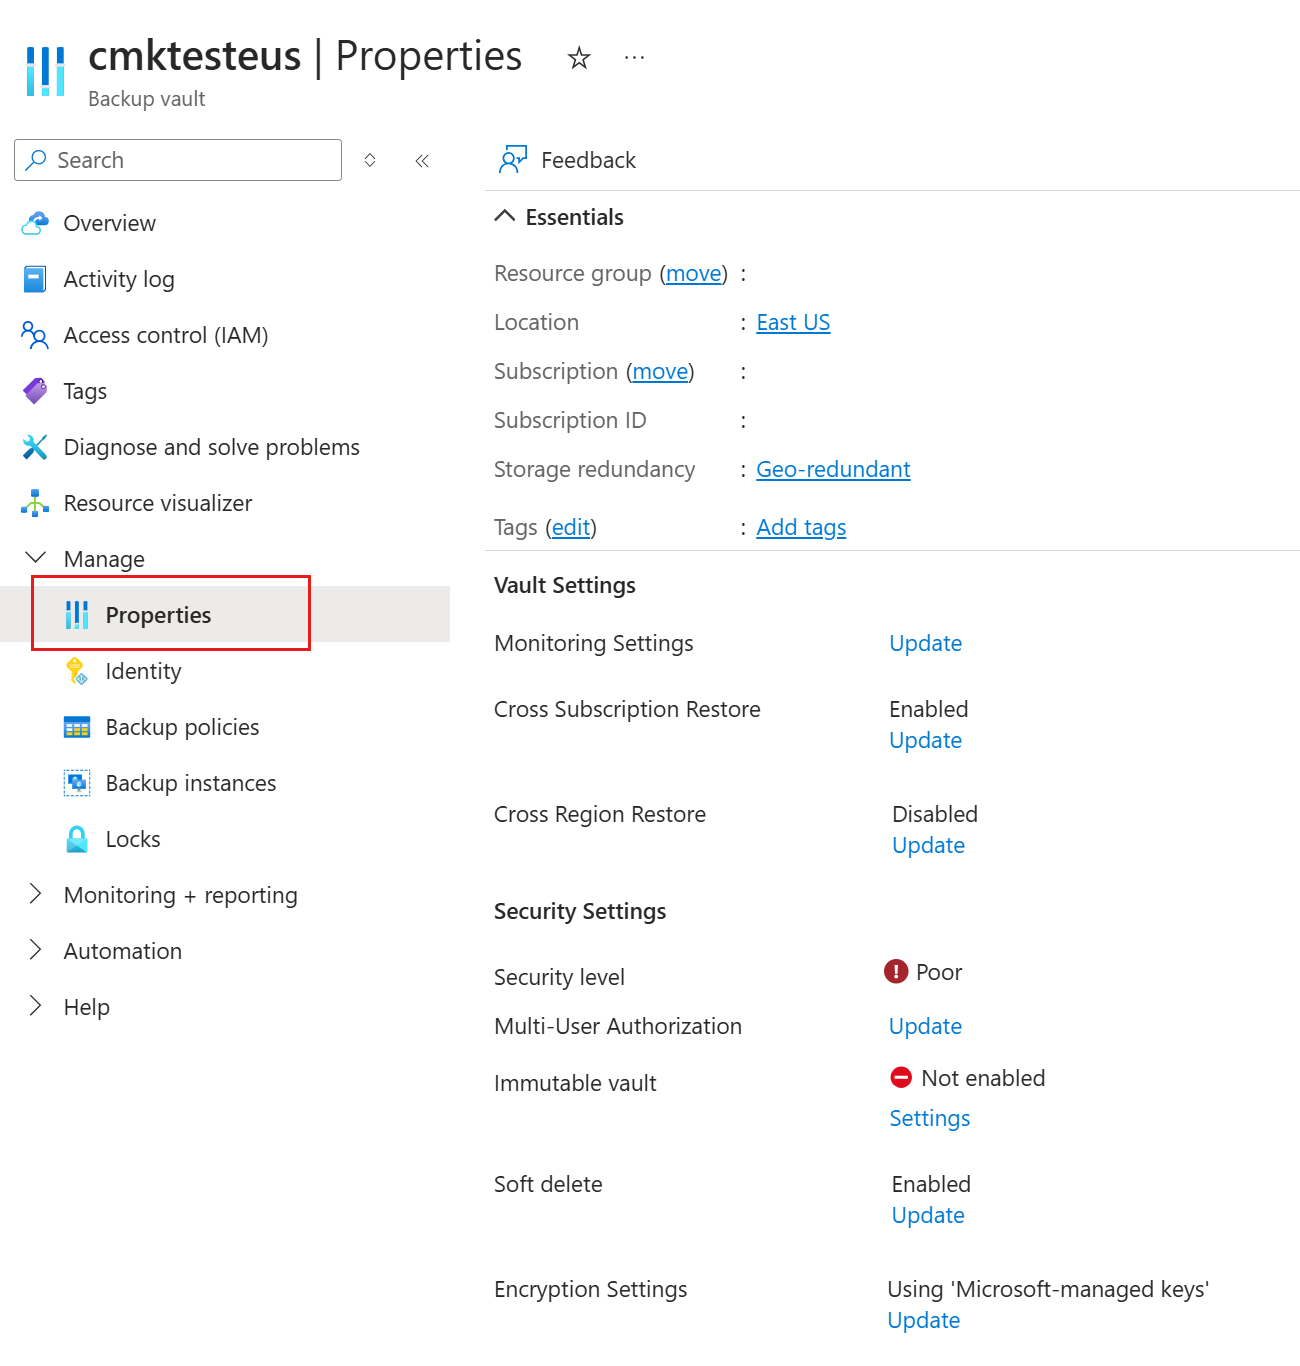The image size is (1300, 1366).
Task: Favorite the vault with the star icon
Action: [x=579, y=58]
